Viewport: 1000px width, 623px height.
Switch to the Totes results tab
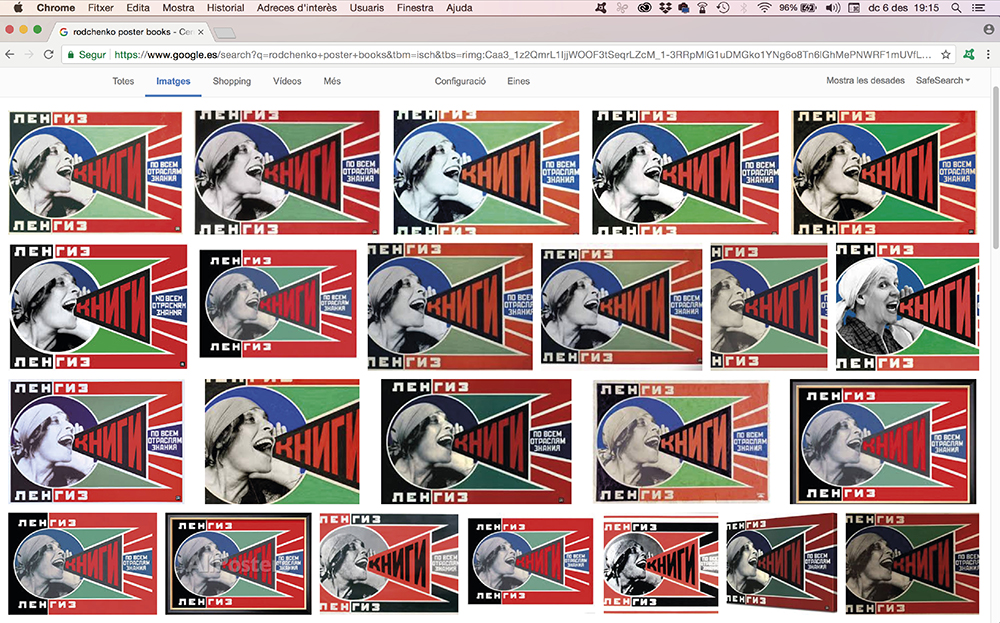(123, 81)
